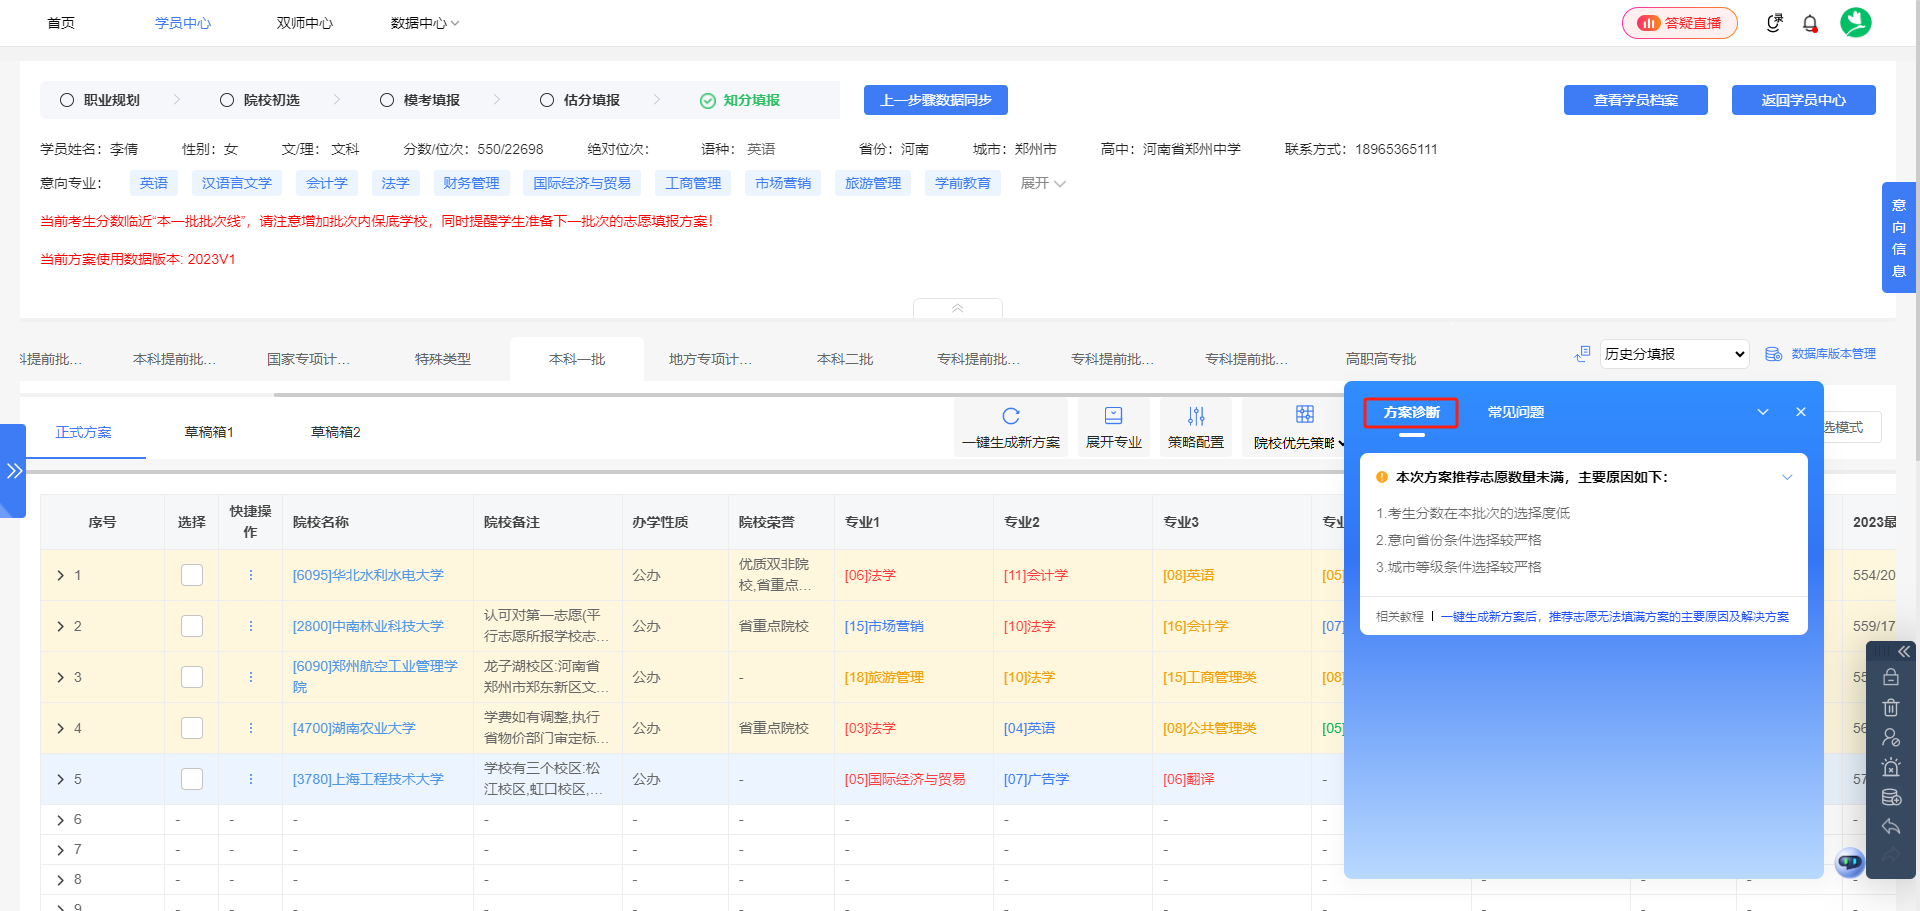Viewport: 1920px width, 911px height.
Task: Switch to 常见问题 tab in panel
Action: click(x=1515, y=412)
